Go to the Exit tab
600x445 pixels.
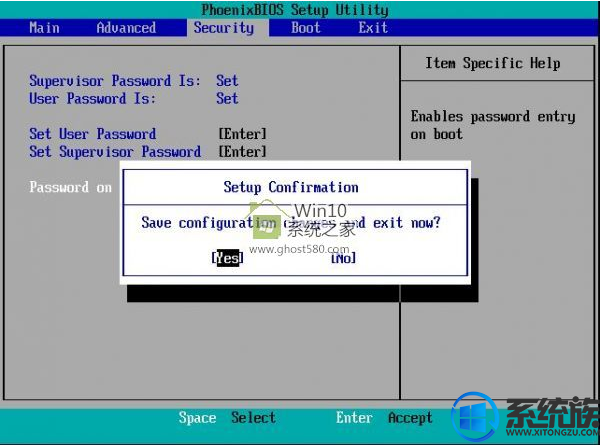point(373,28)
